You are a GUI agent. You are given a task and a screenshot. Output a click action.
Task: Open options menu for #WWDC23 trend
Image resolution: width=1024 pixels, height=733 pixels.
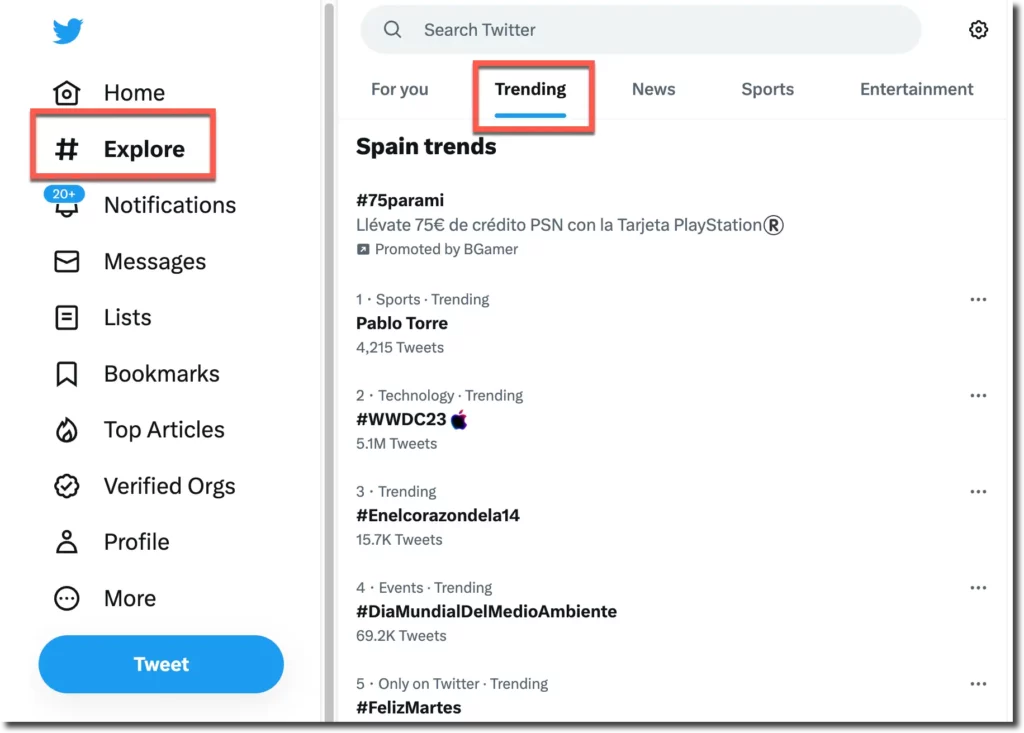(x=978, y=395)
